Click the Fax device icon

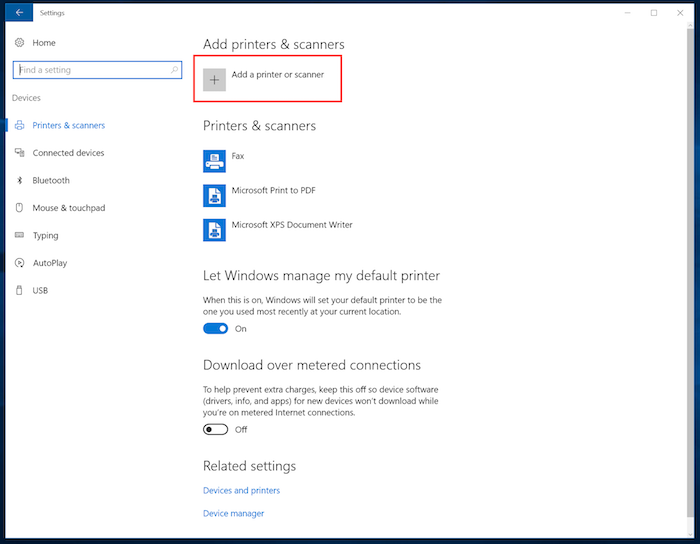coord(214,161)
